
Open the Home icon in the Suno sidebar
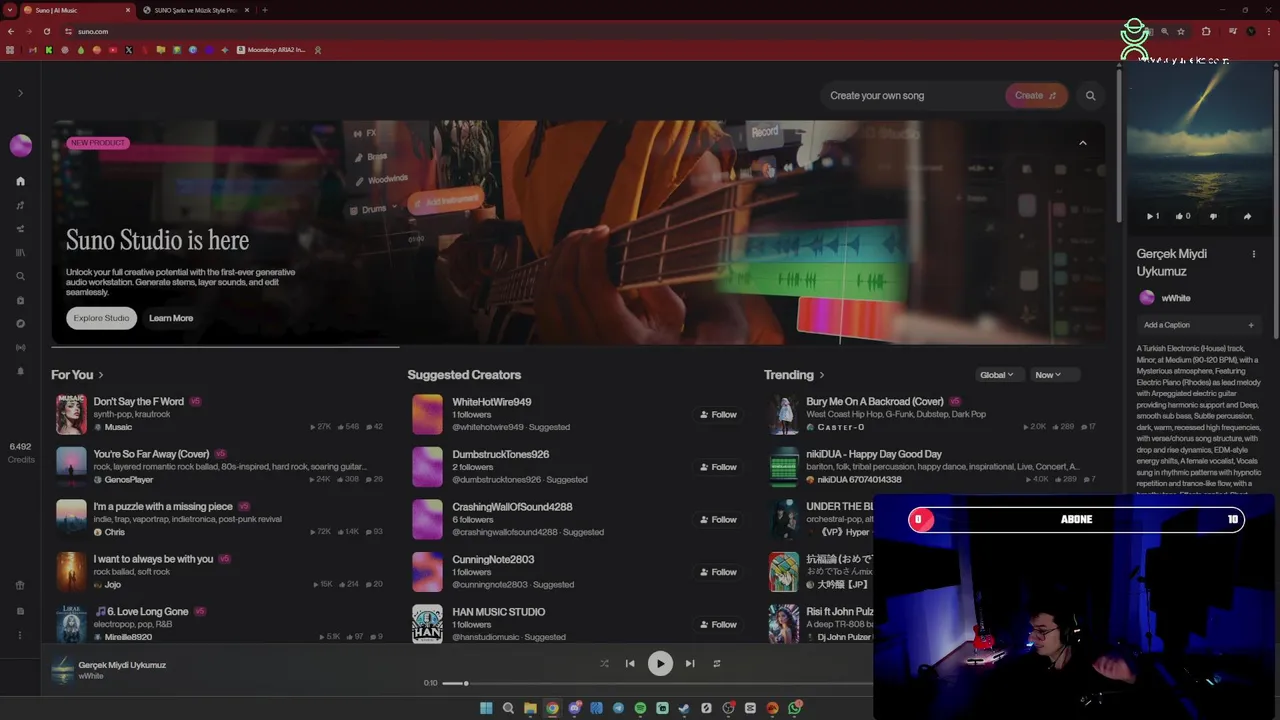tap(20, 181)
